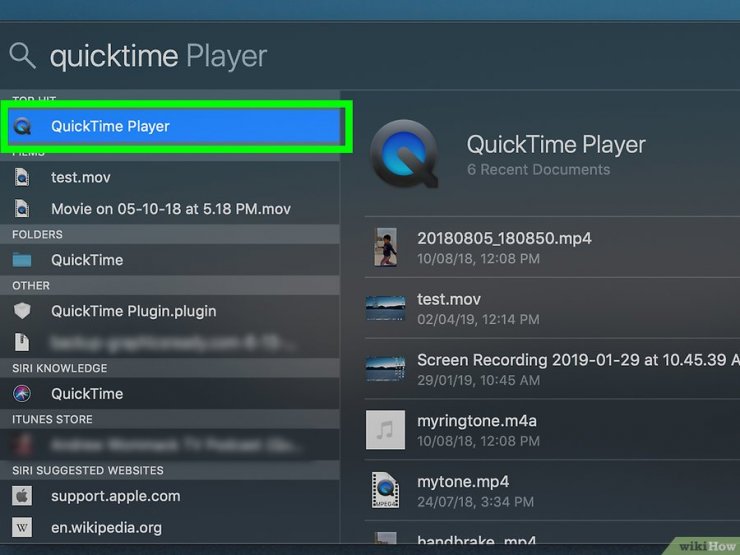Click the myringtone.m4a music note icon

pyautogui.click(x=386, y=429)
